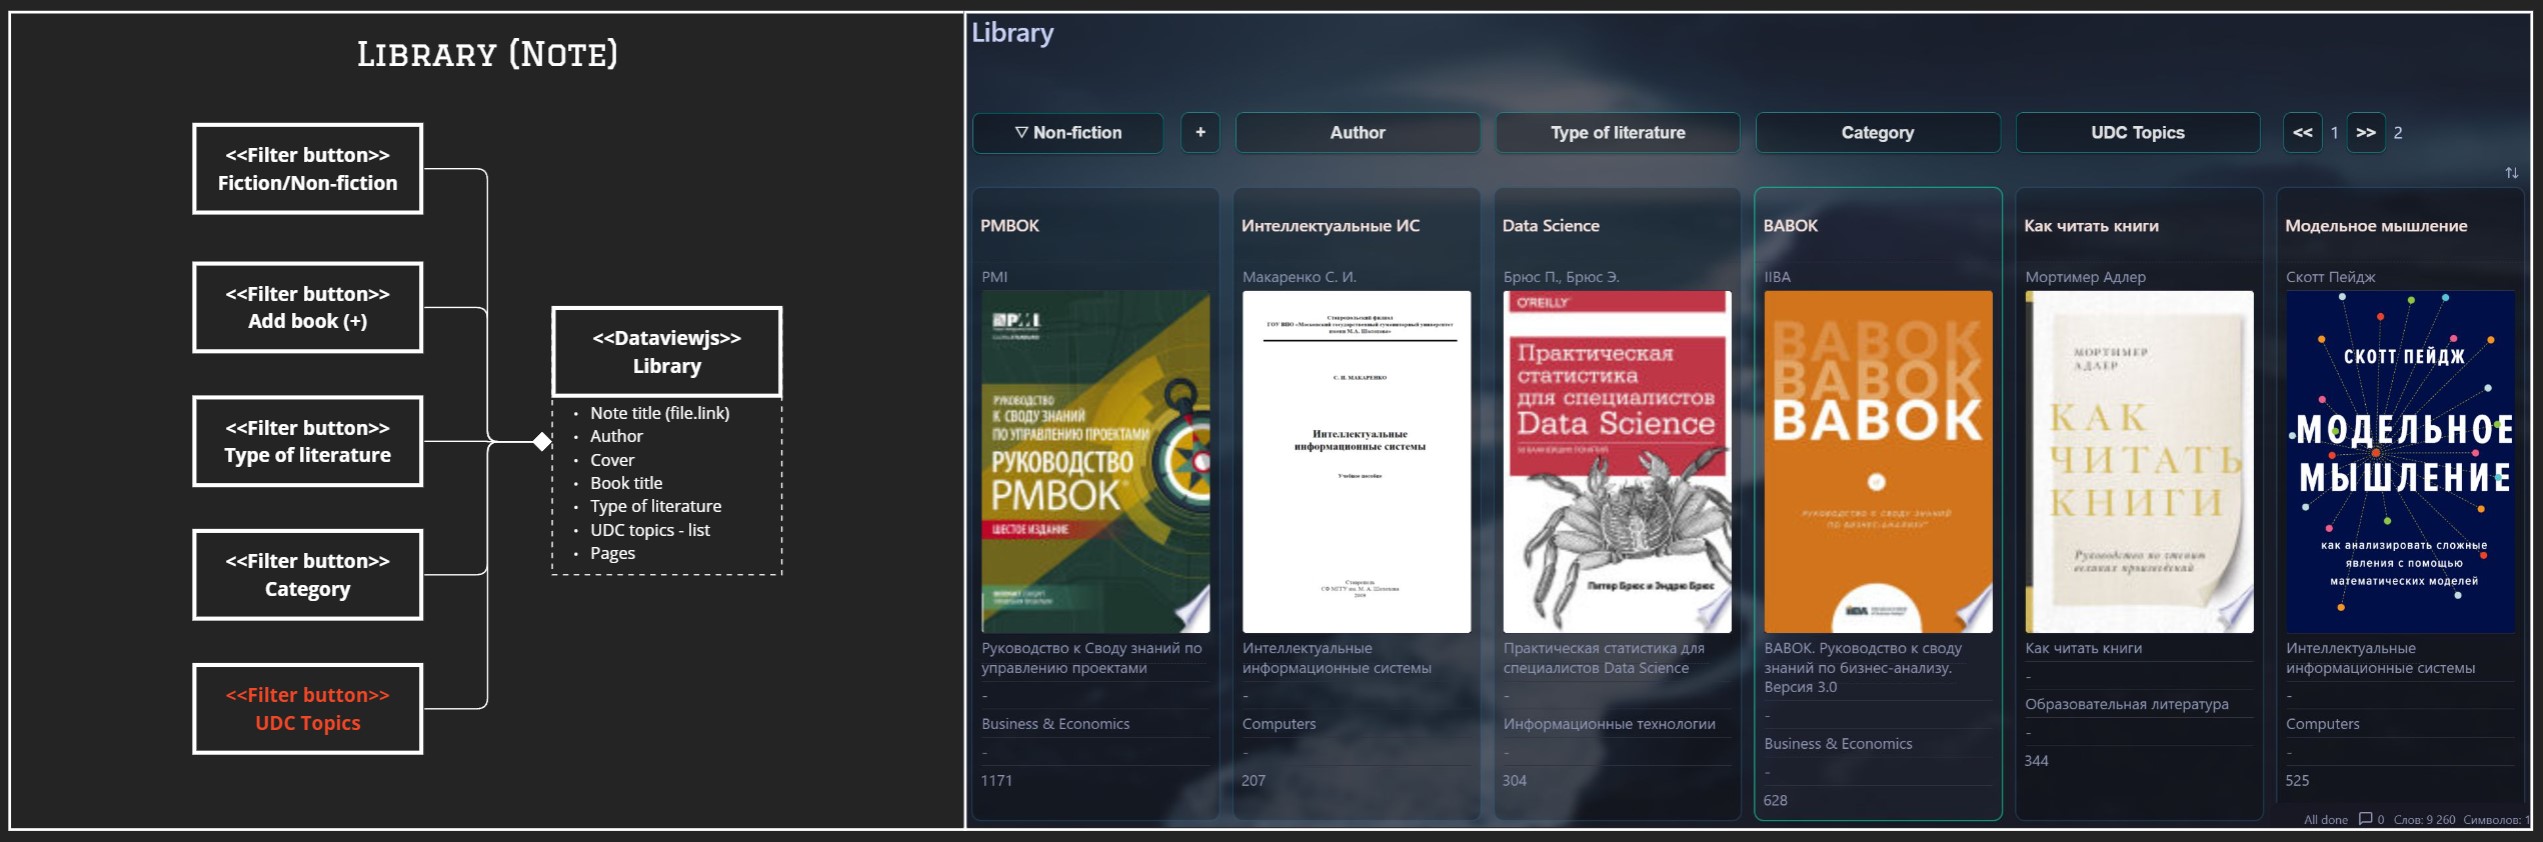Click the author Скотт Пейдж text
Screen dimensions: 2543x842
tap(2330, 277)
